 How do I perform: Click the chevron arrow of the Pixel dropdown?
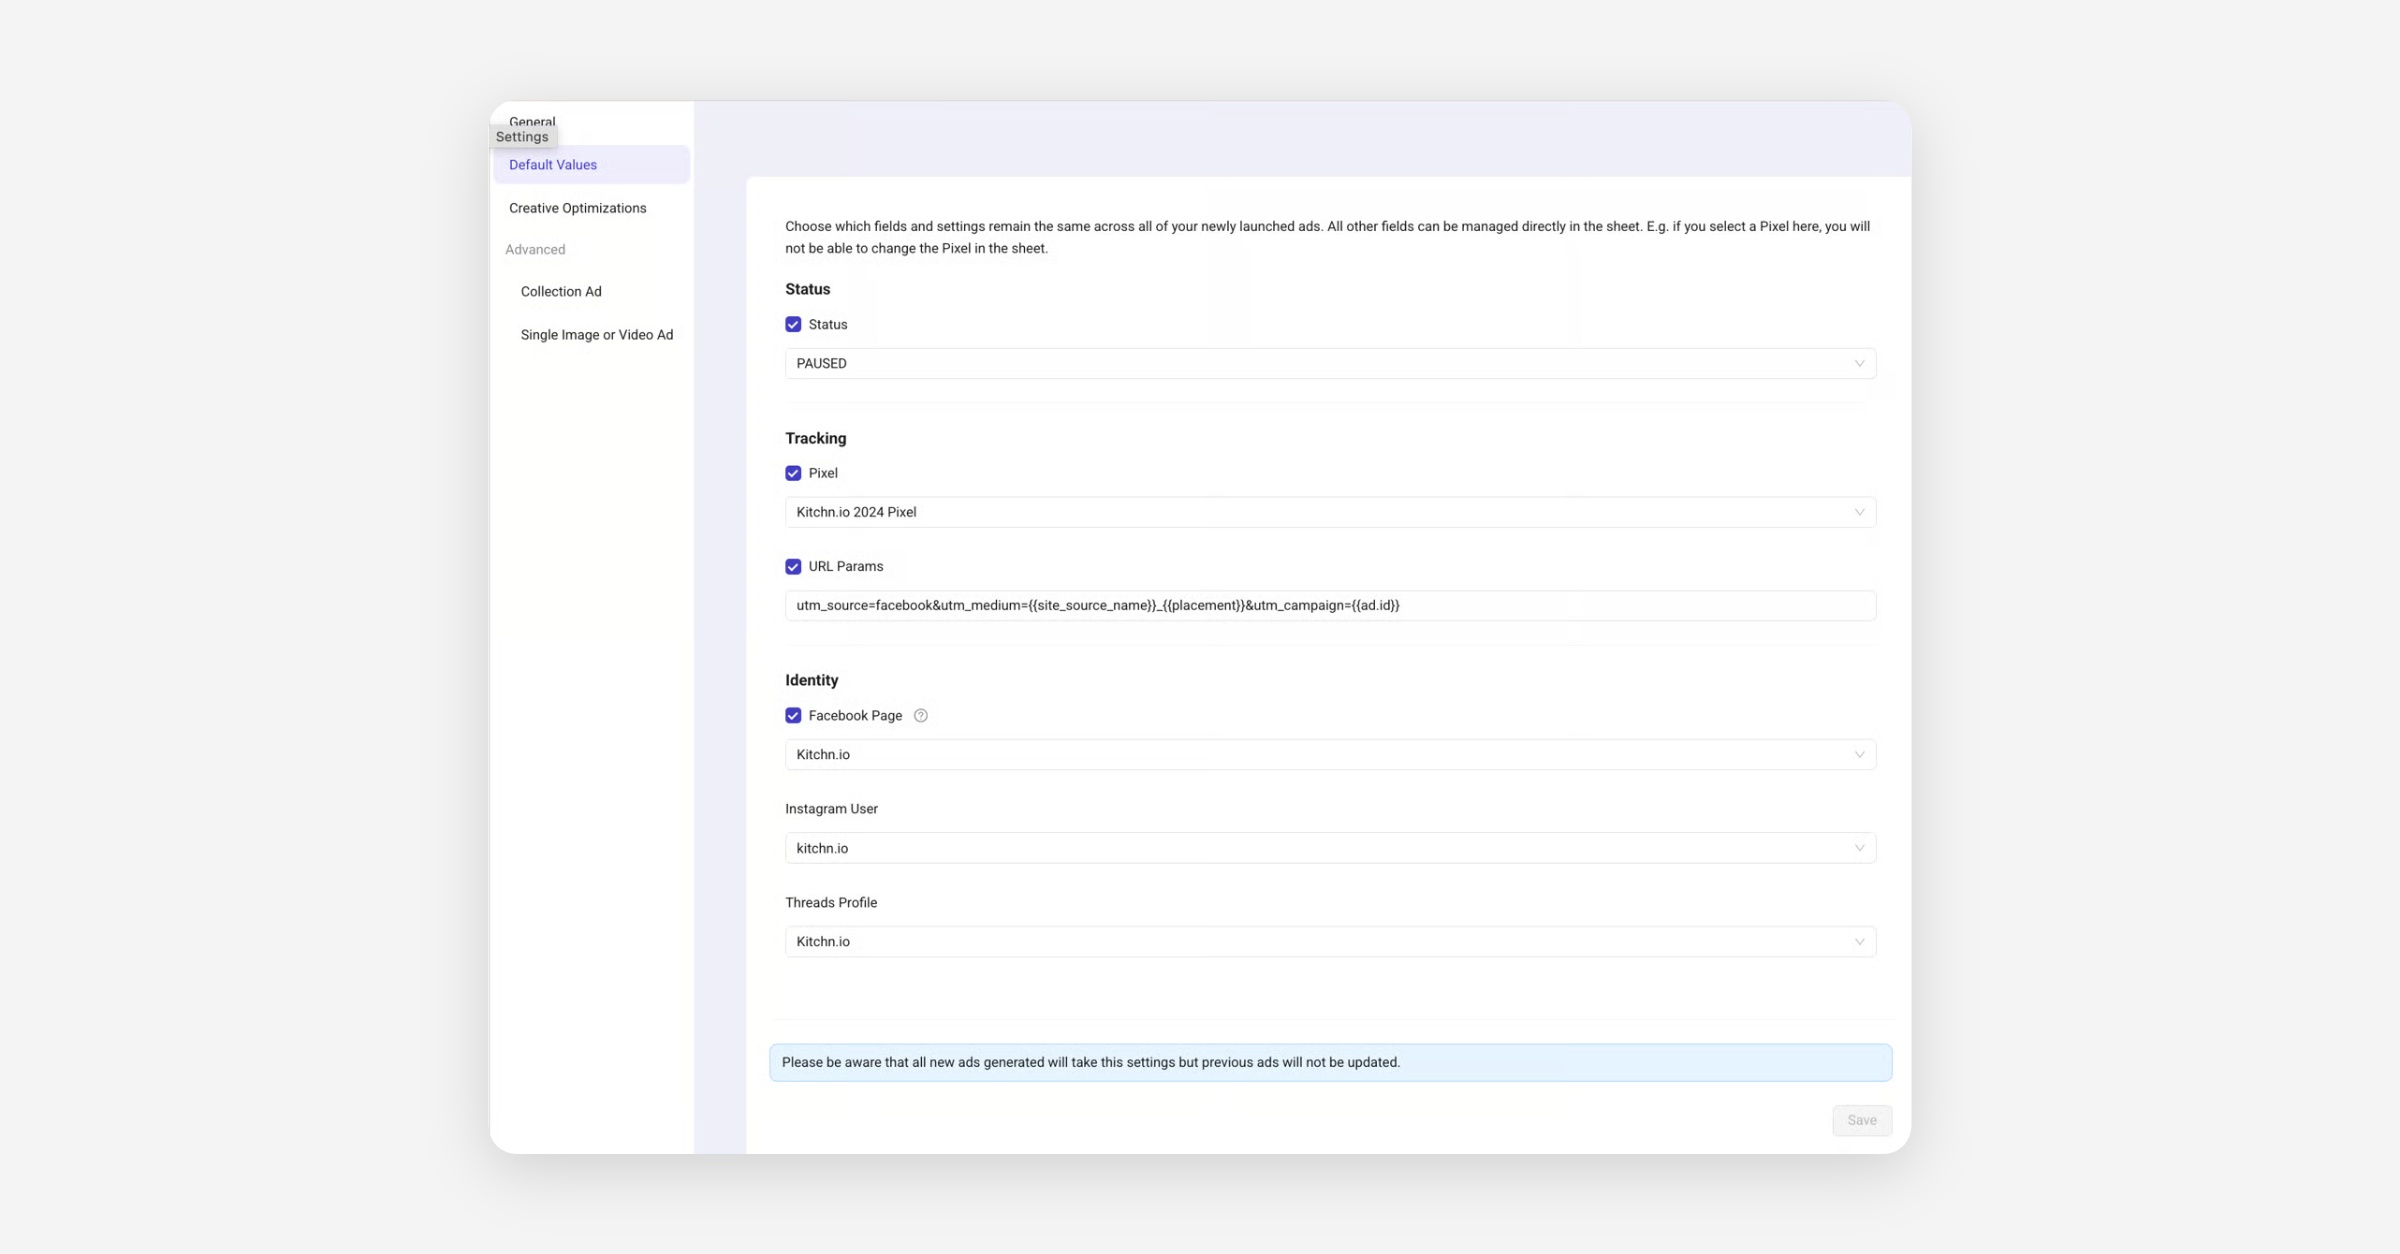pos(1859,512)
